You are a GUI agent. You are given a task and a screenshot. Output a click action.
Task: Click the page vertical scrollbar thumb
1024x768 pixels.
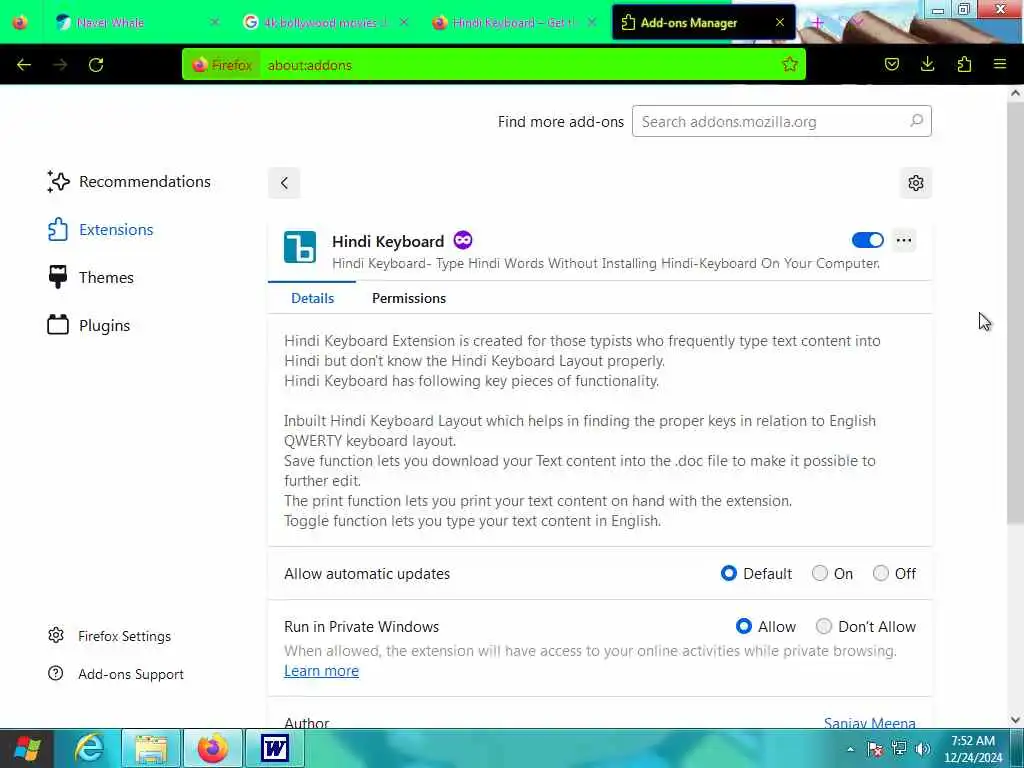pyautogui.click(x=1015, y=312)
